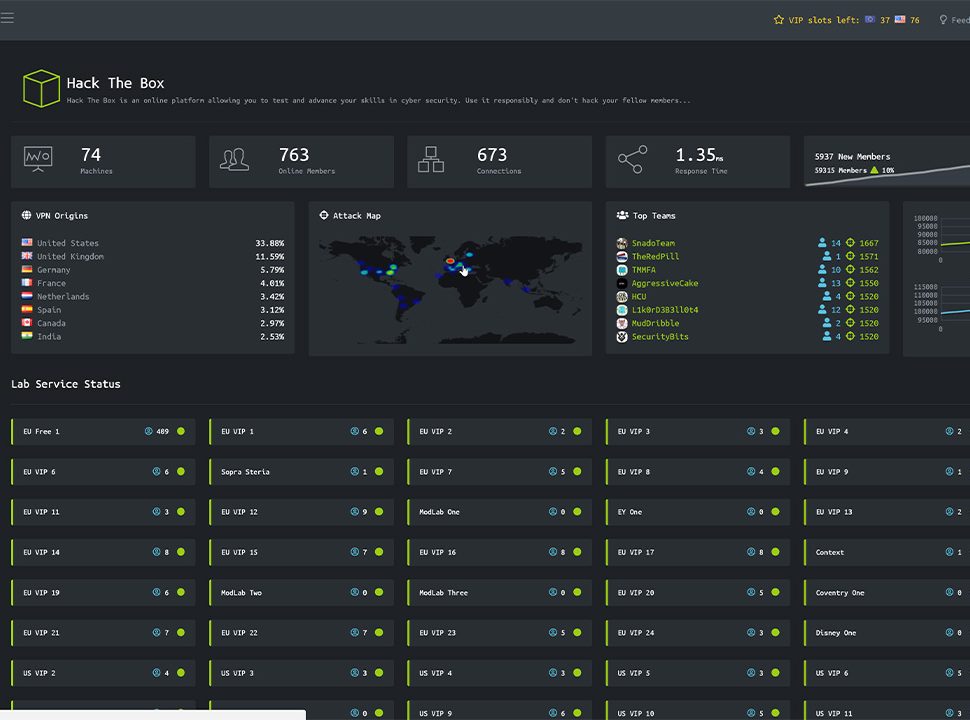Click the '763' online members count

[x=294, y=155]
